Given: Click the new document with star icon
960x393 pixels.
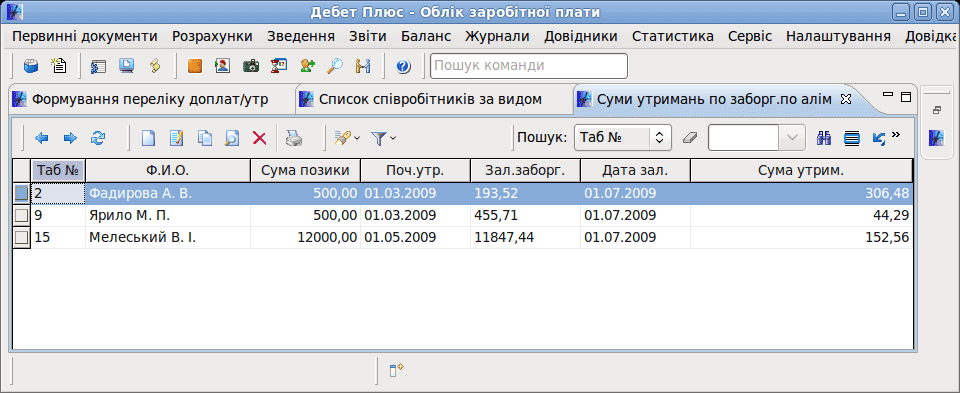Looking at the screenshot, I should [59, 66].
